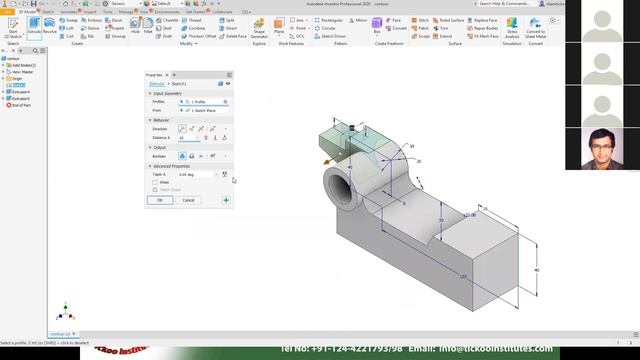Viewport: 640px width, 360px height.
Task: Select the Thread tool
Action: [x=191, y=20]
